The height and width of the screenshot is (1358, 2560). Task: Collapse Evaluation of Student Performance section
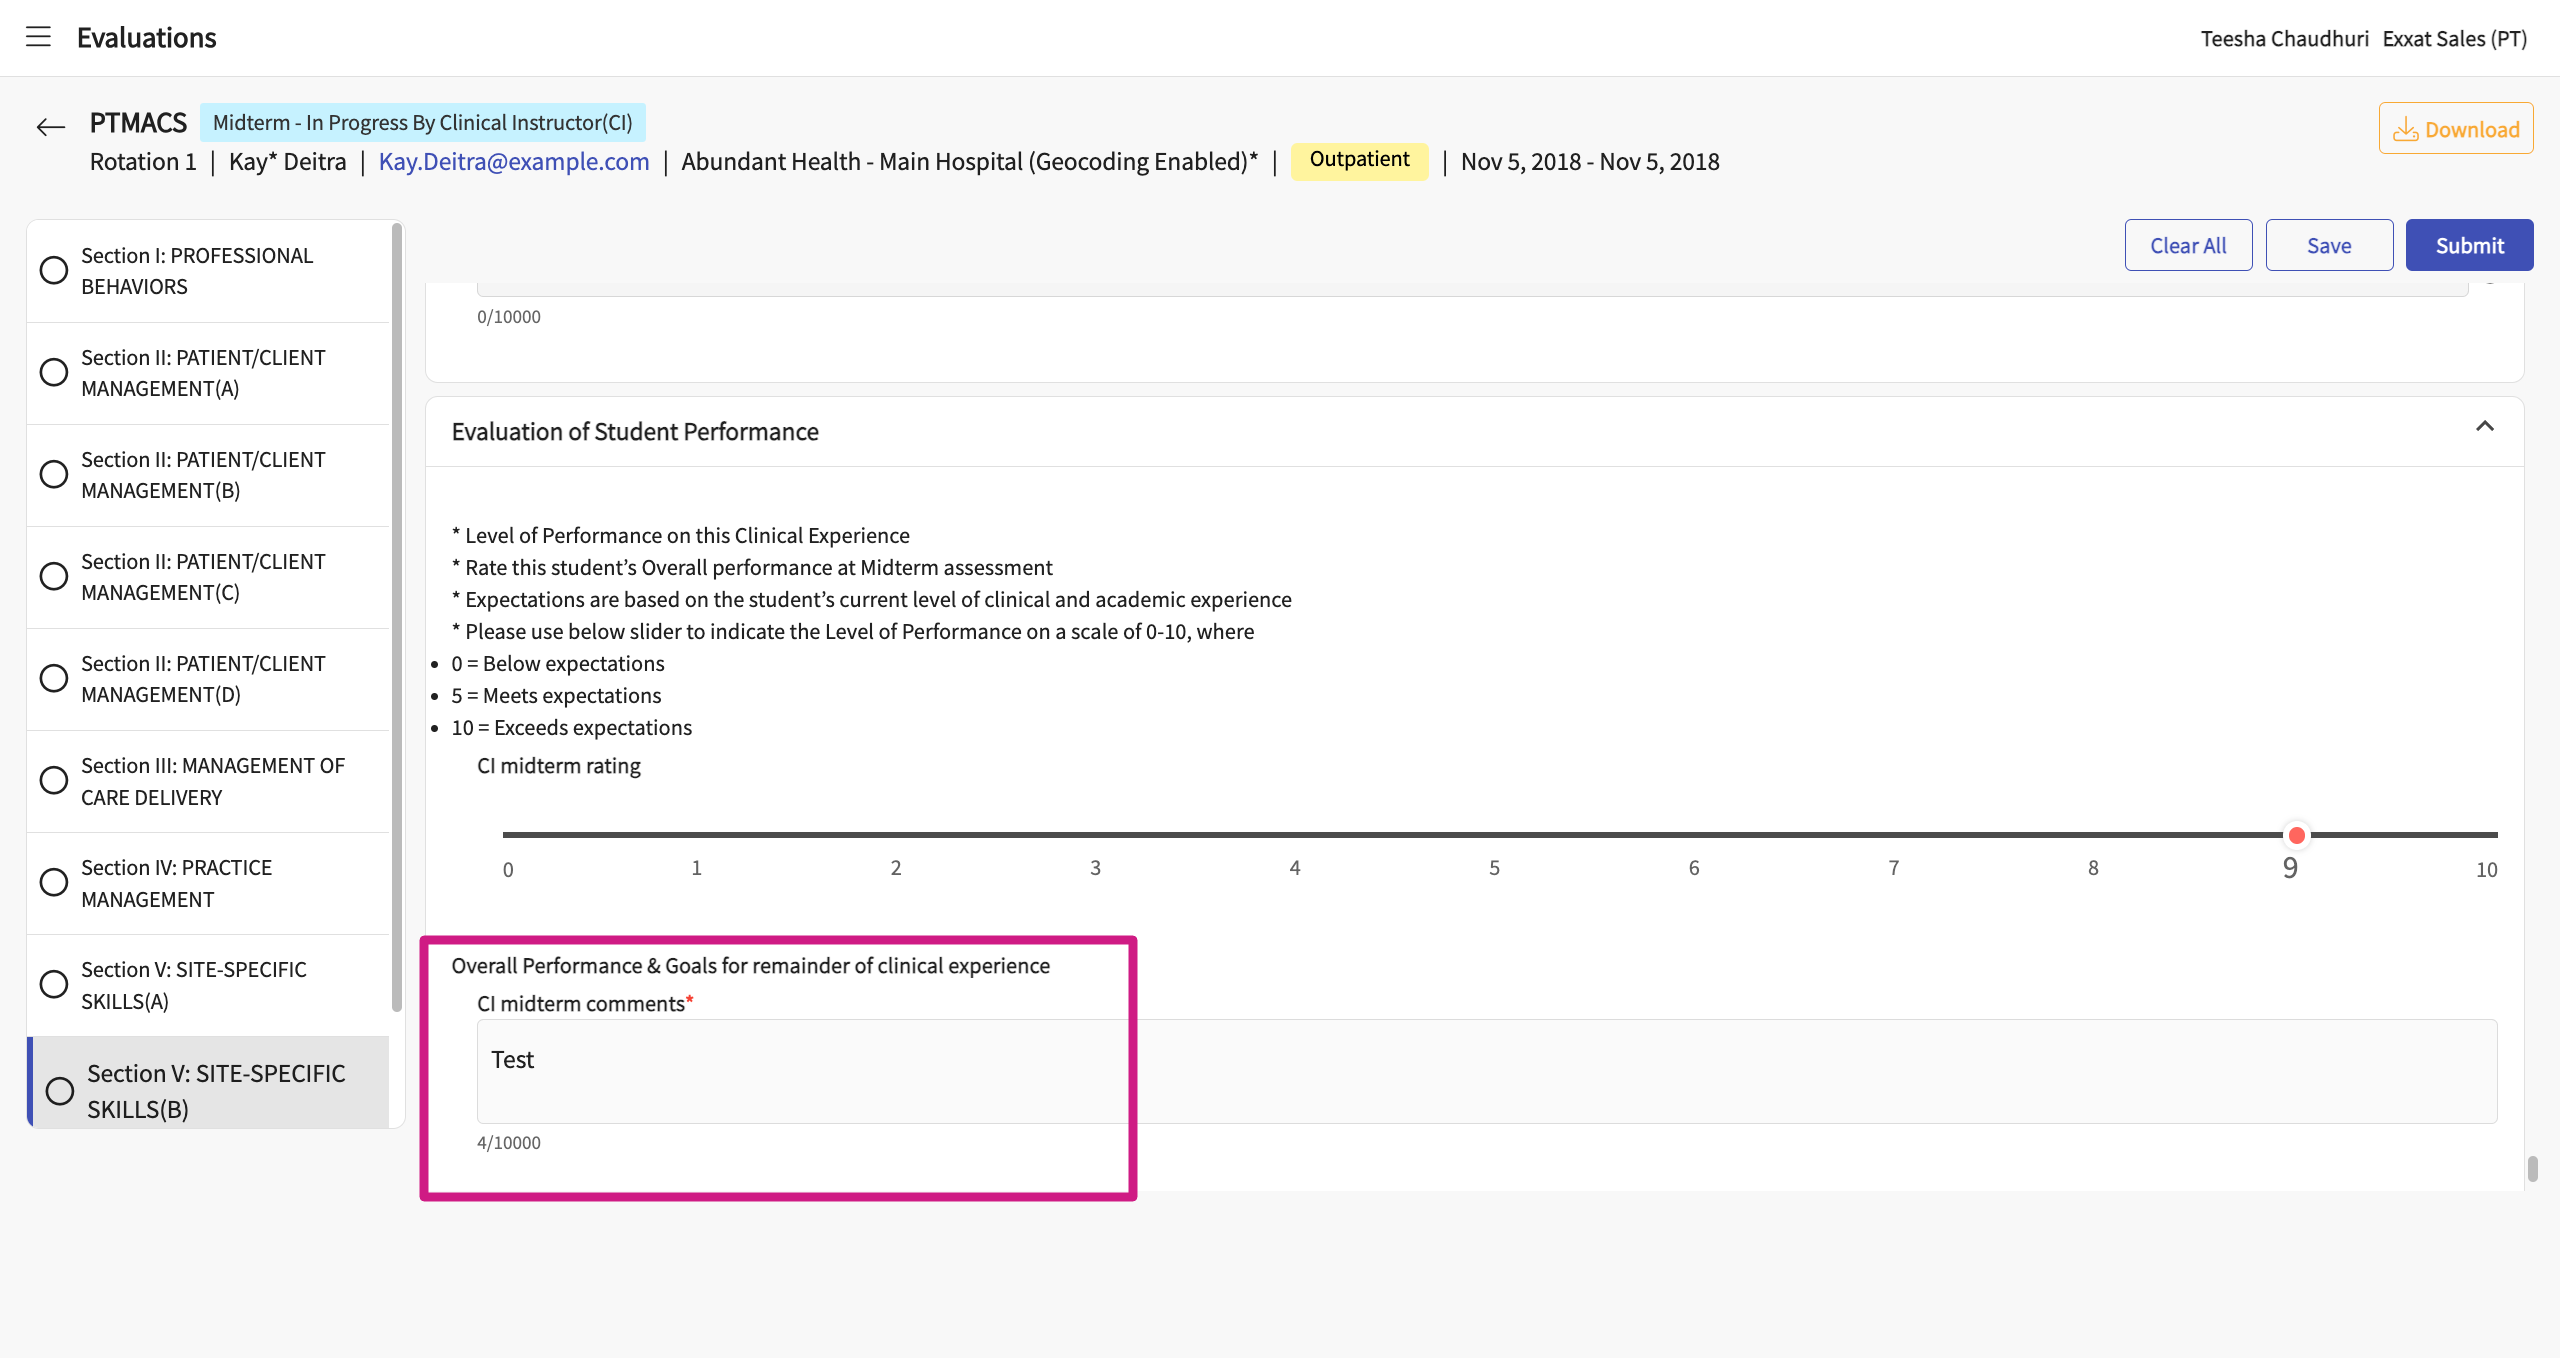2484,427
